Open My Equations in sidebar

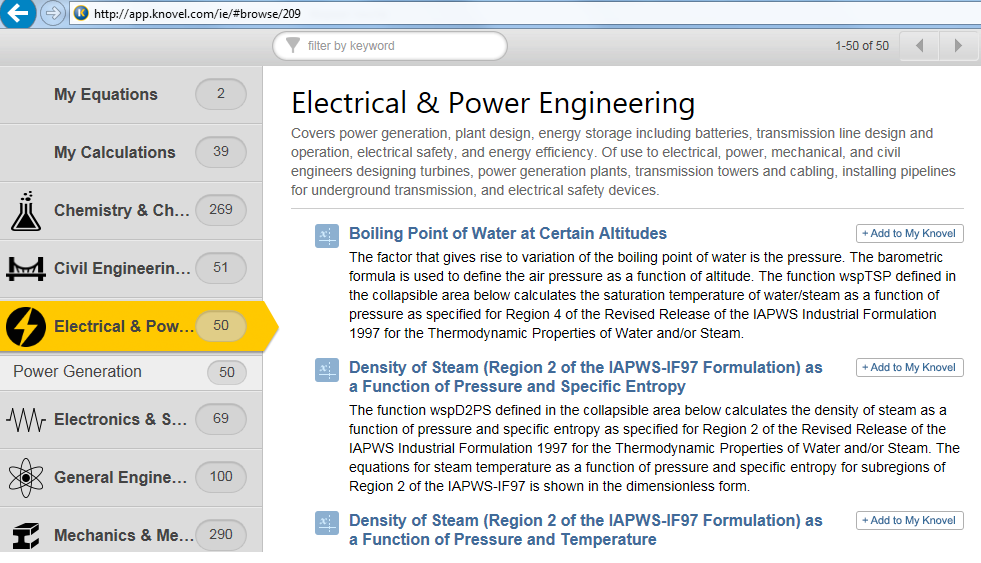(x=131, y=94)
